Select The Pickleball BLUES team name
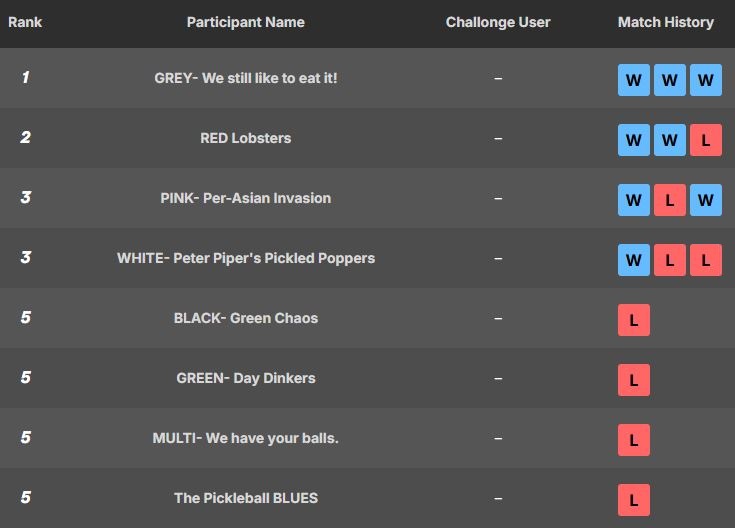The height and width of the screenshot is (528, 735). pos(246,498)
